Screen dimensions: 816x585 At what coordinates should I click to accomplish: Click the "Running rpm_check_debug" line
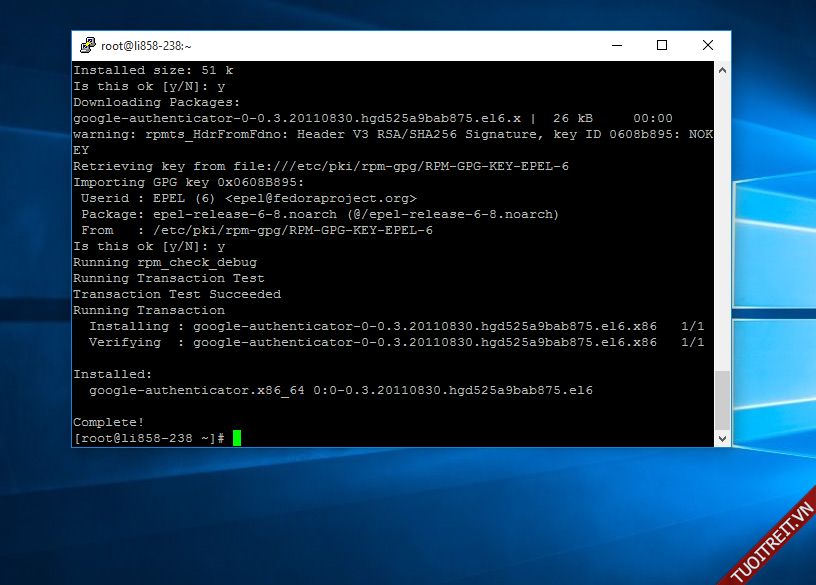165,262
